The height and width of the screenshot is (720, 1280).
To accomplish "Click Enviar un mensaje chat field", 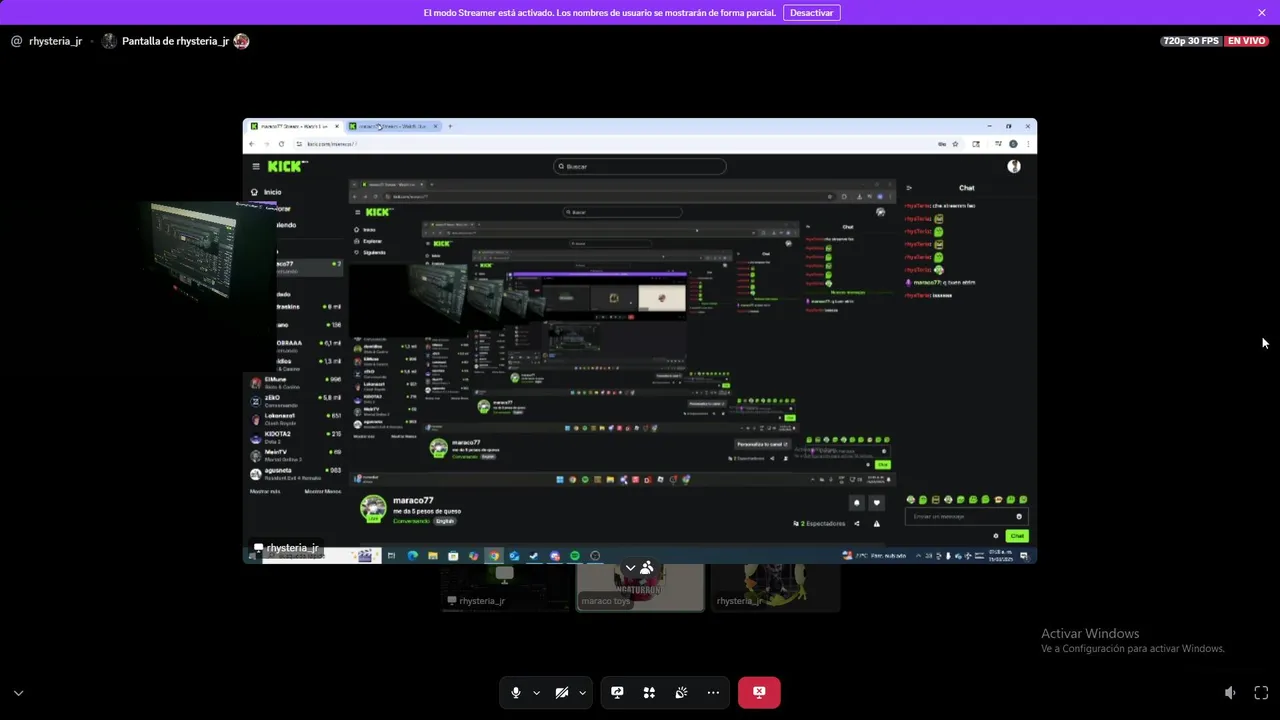I will click(965, 517).
